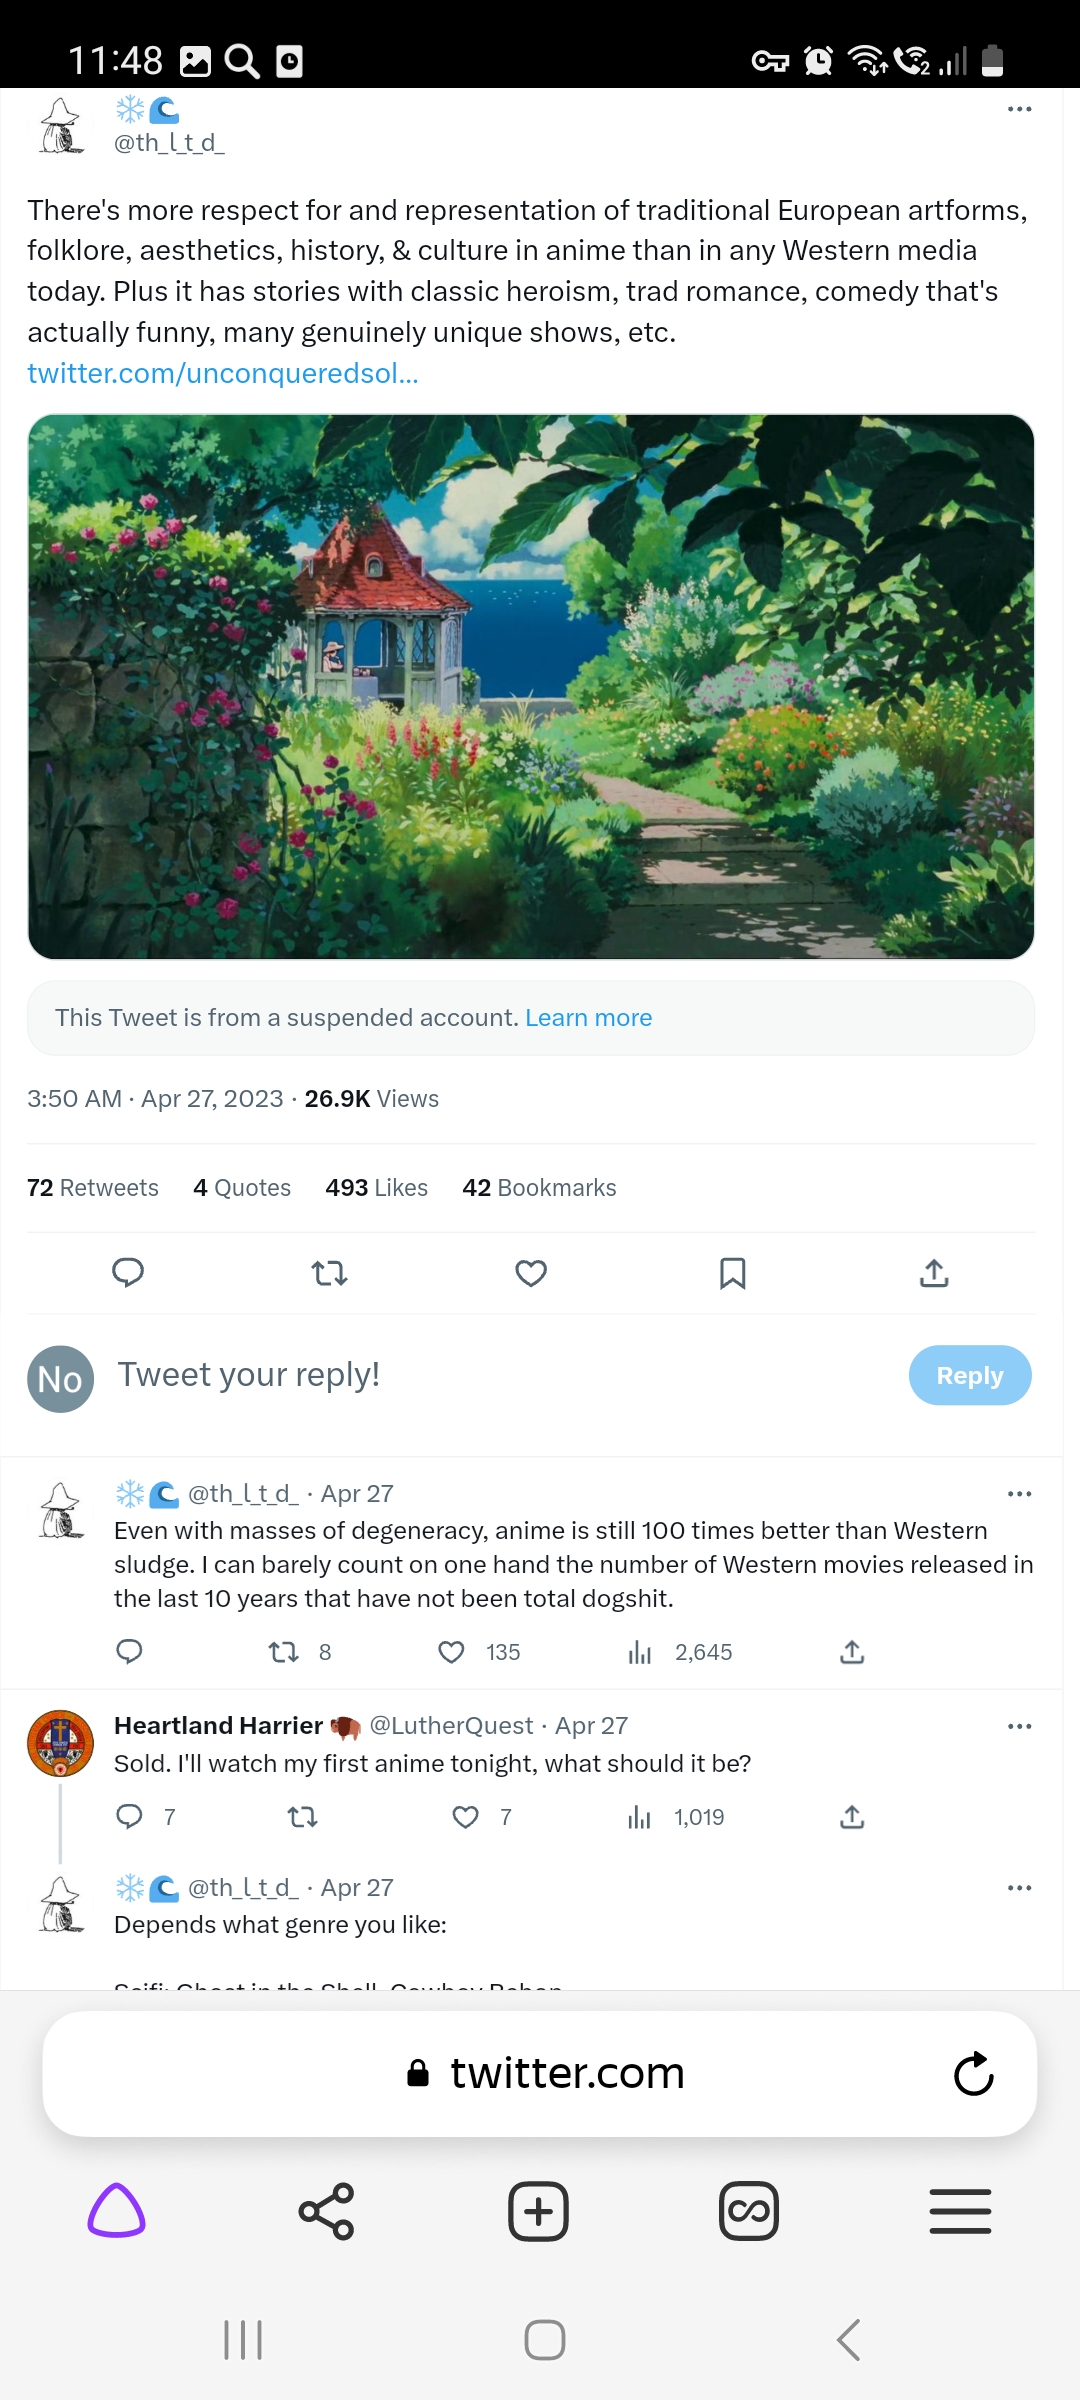This screenshot has width=1080, height=2400.
Task: Retweet the main tweet
Action: pos(329,1273)
